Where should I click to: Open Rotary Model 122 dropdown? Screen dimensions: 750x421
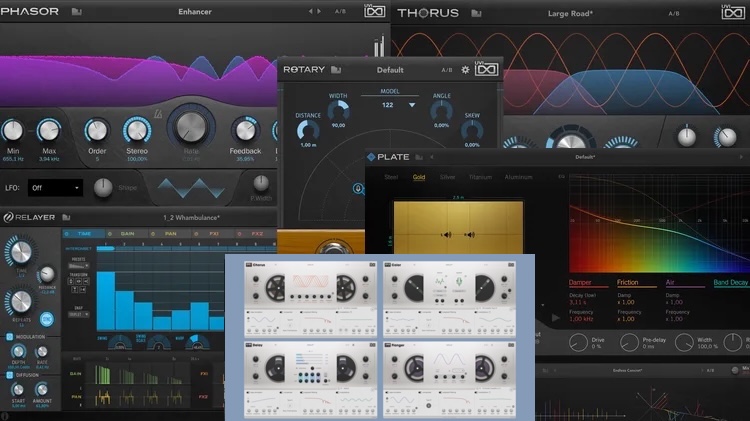click(398, 105)
